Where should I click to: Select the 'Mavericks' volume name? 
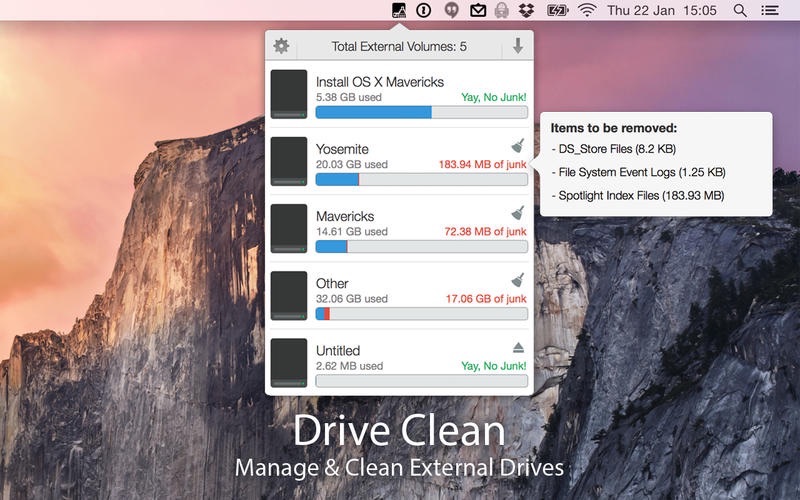pos(345,216)
